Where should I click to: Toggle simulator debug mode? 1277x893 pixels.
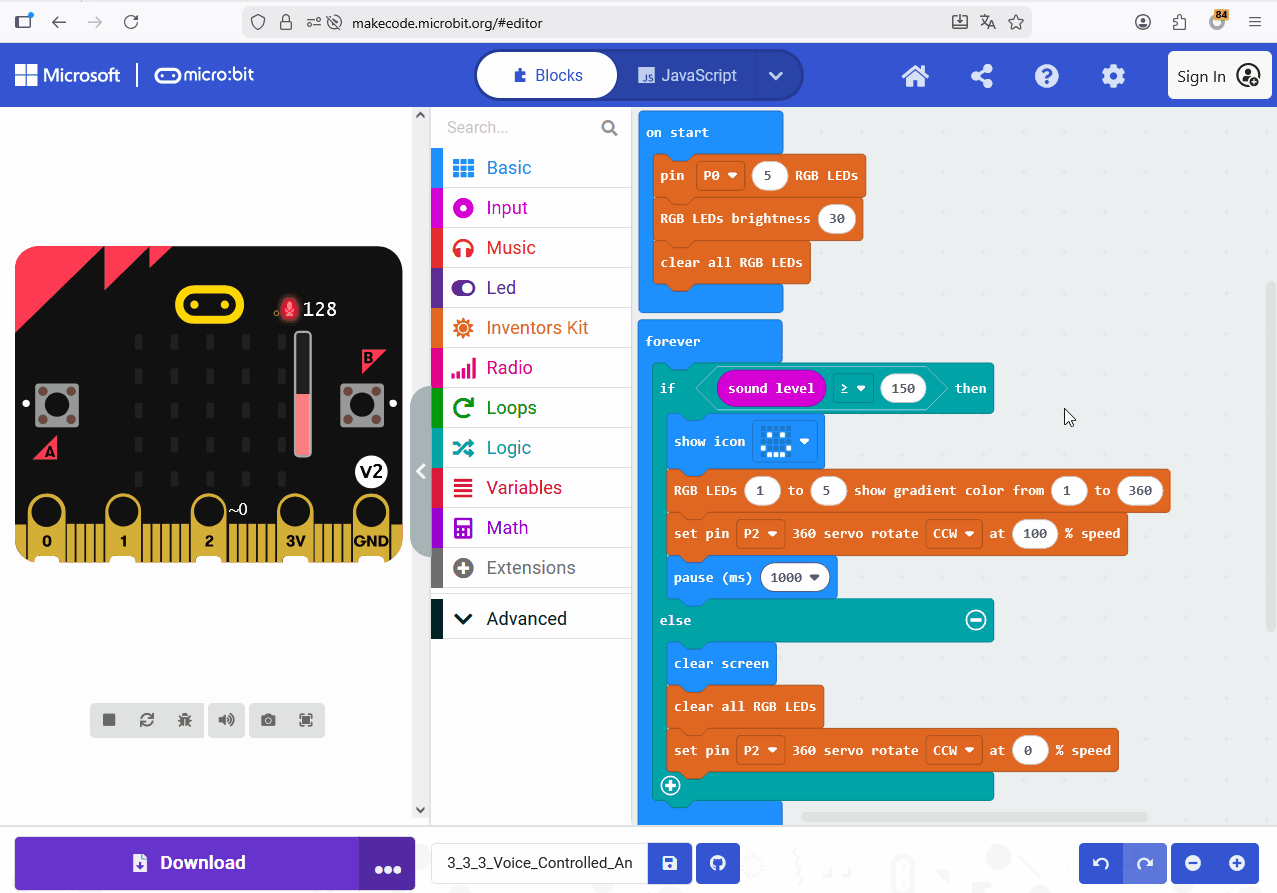(x=185, y=720)
